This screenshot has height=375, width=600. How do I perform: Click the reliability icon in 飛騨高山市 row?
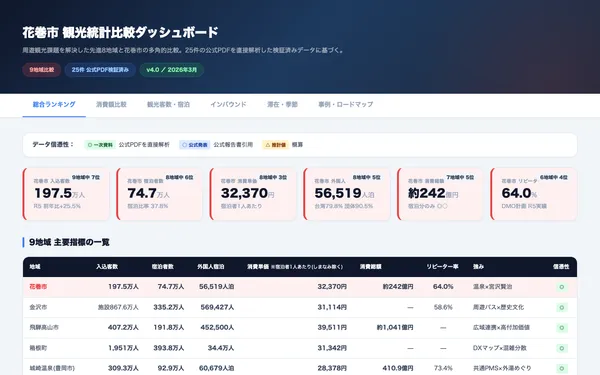click(562, 328)
